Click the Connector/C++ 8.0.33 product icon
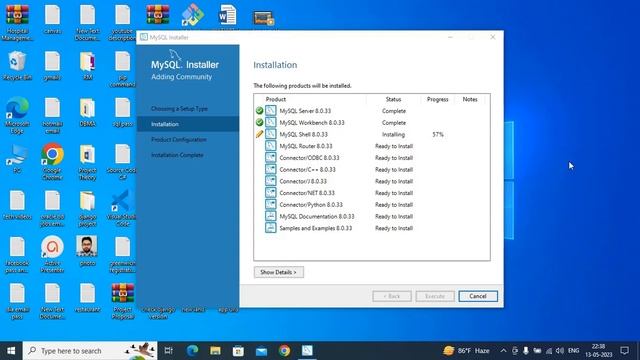 tap(271, 169)
